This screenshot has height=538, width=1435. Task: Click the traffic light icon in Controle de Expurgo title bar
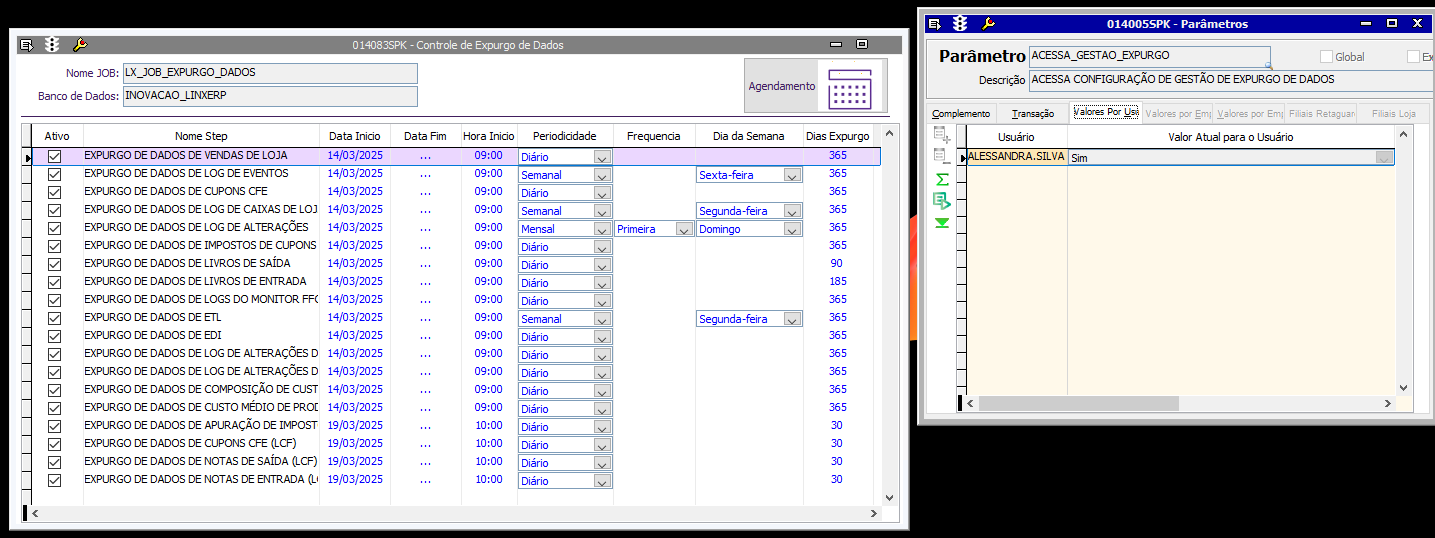(x=52, y=45)
